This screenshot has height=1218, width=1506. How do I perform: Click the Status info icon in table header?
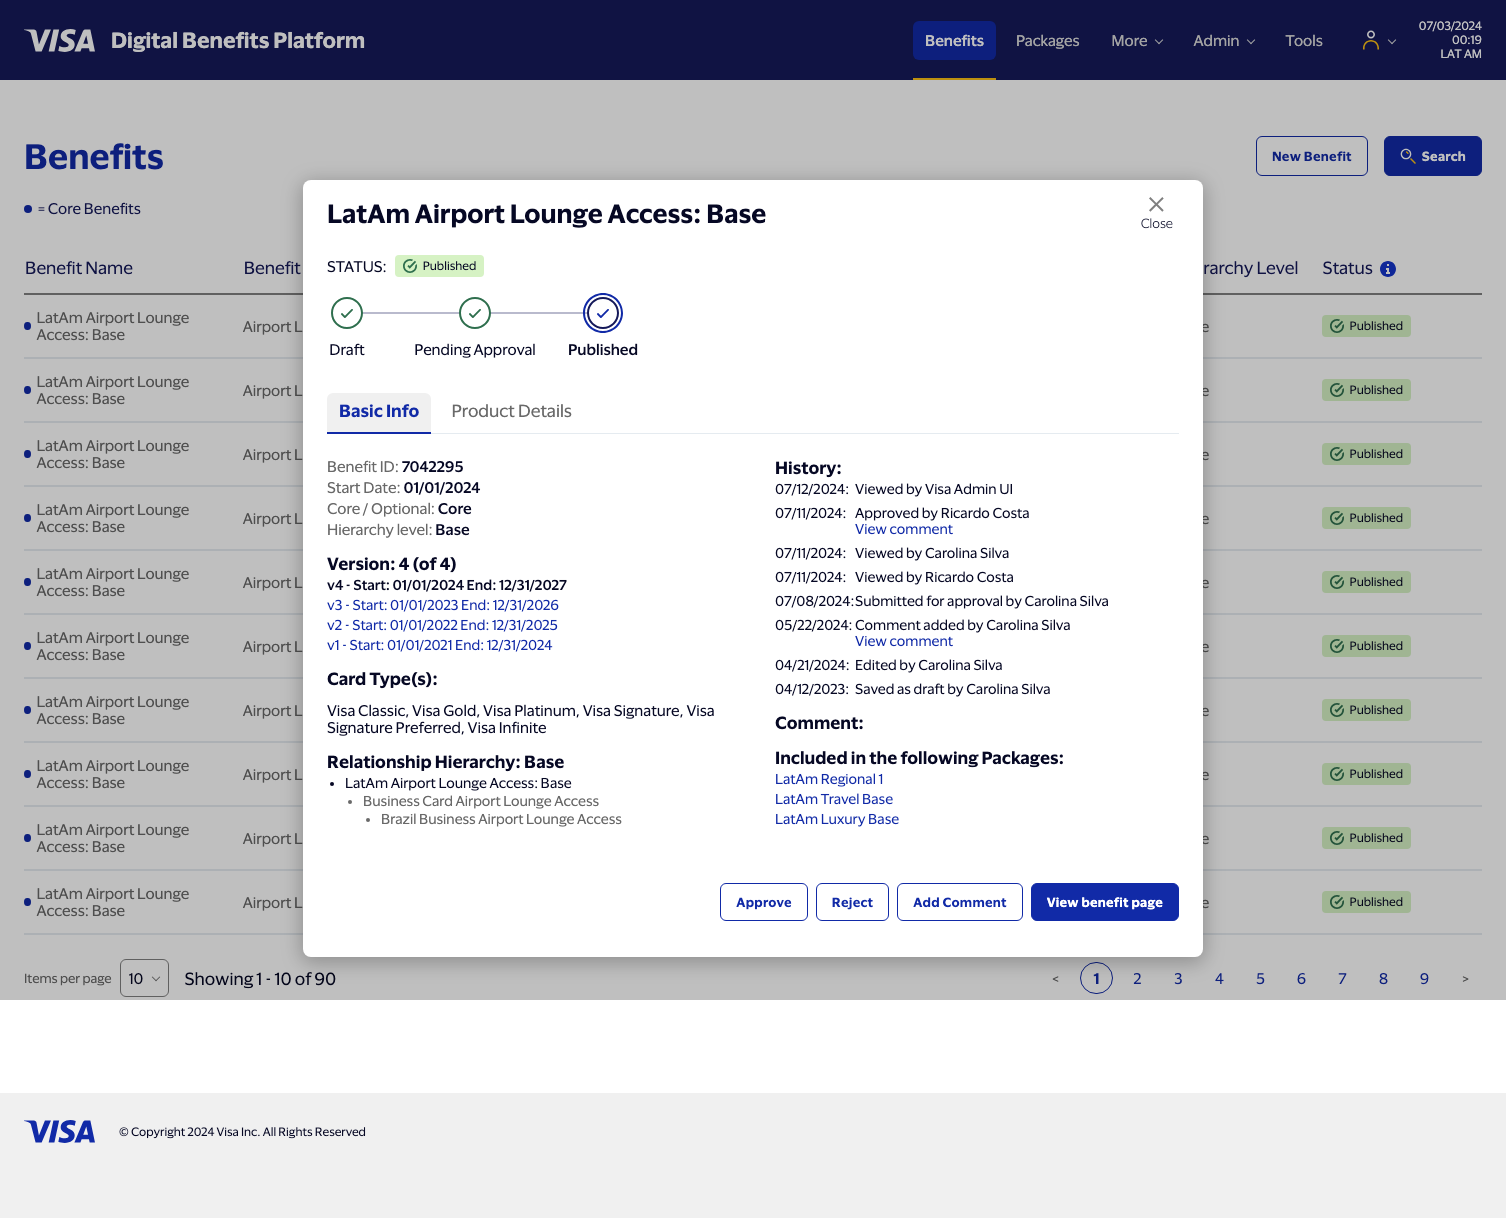[x=1388, y=269]
